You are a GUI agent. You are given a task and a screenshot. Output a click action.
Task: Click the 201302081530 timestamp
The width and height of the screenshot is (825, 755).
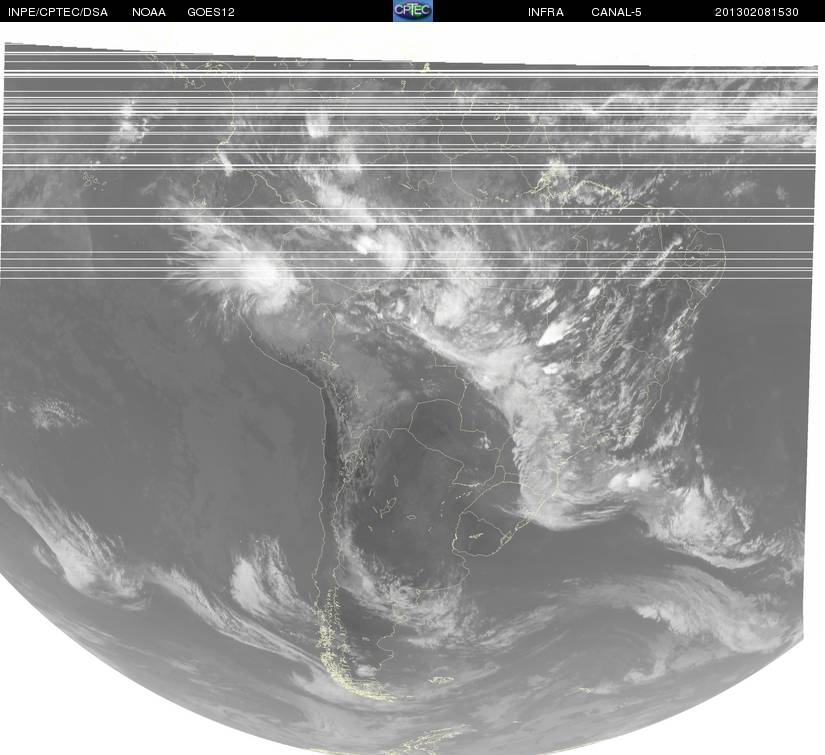coord(757,12)
